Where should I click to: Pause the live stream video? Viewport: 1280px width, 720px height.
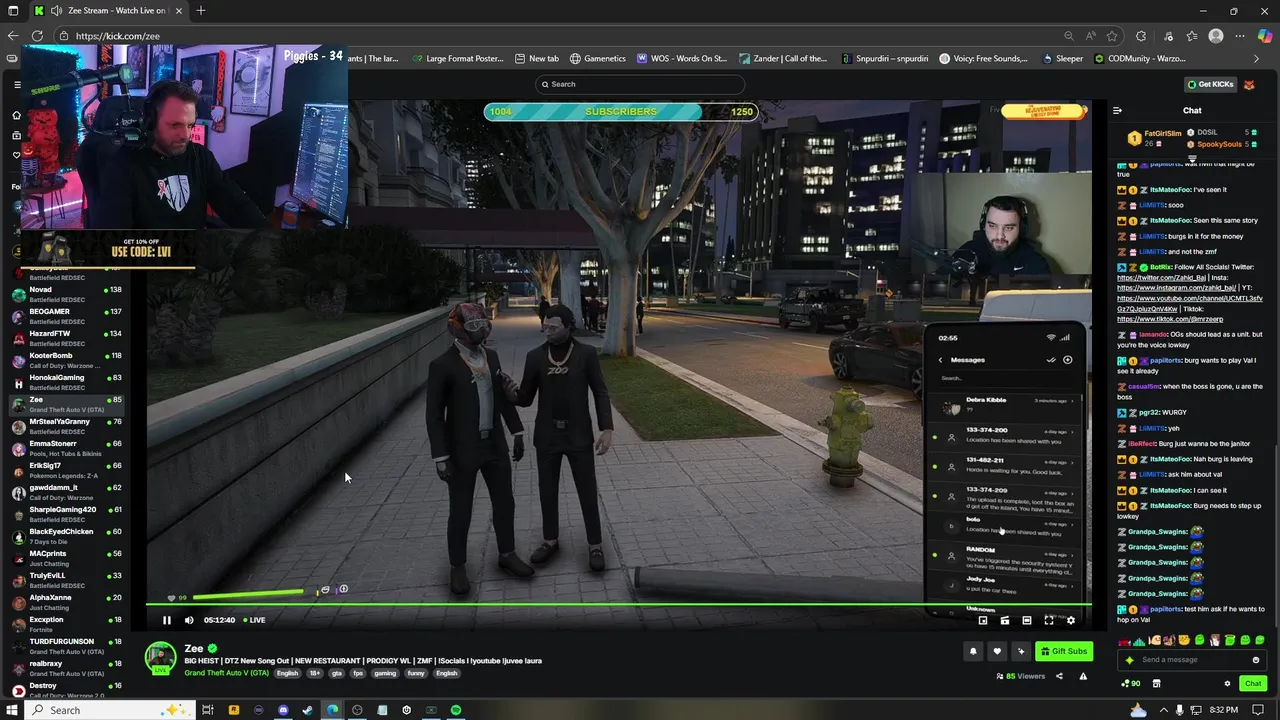(x=167, y=620)
